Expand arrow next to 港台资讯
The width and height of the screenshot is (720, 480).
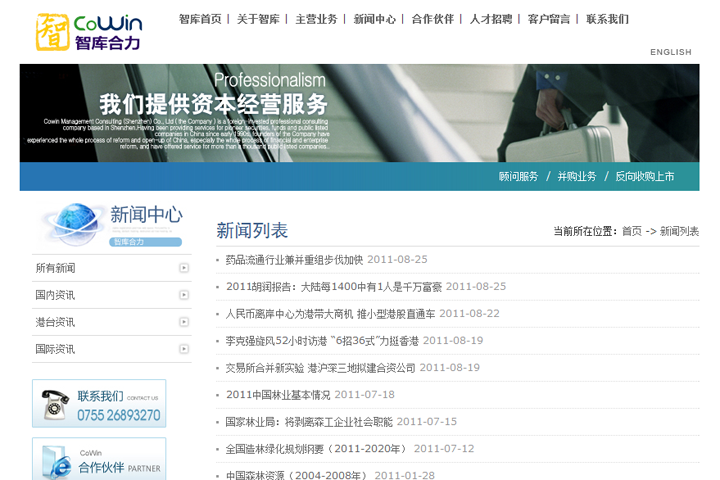point(184,322)
